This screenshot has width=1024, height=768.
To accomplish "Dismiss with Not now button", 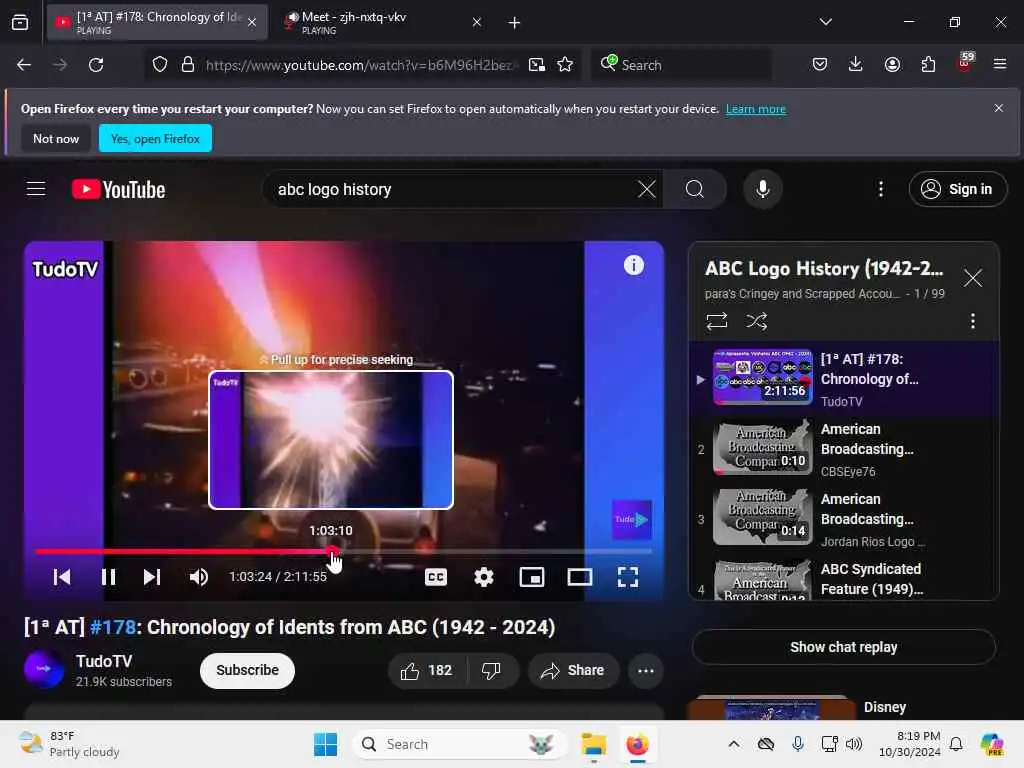I will [x=56, y=138].
